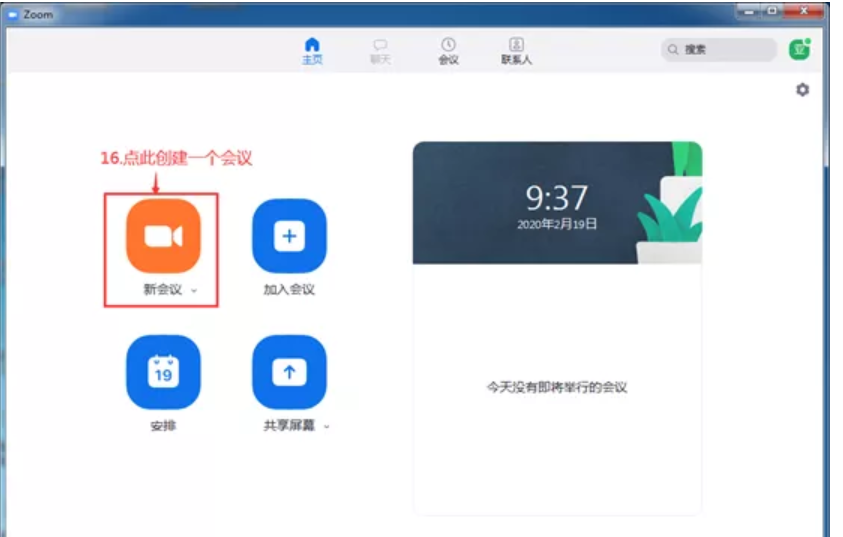Image resolution: width=843 pixels, height=537 pixels.
Task: Open the 聊天 Chat tab
Action: (x=380, y=52)
